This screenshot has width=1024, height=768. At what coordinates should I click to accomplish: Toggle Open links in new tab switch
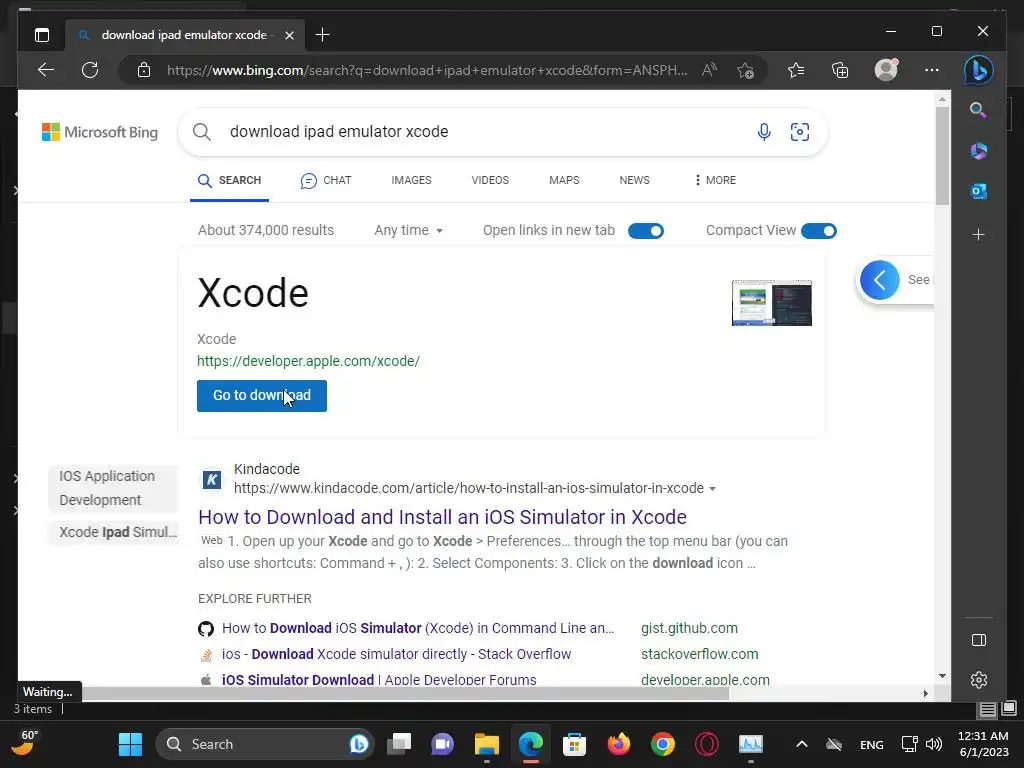pos(645,231)
